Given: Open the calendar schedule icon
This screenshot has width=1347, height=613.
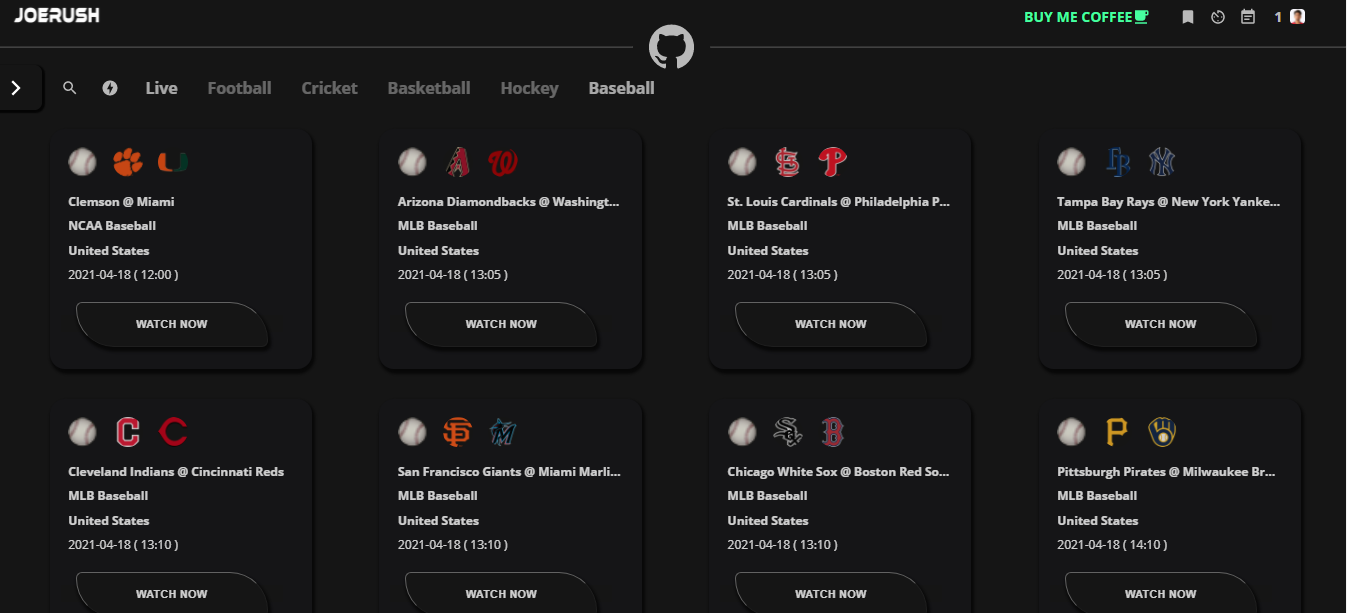Looking at the screenshot, I should 1248,17.
